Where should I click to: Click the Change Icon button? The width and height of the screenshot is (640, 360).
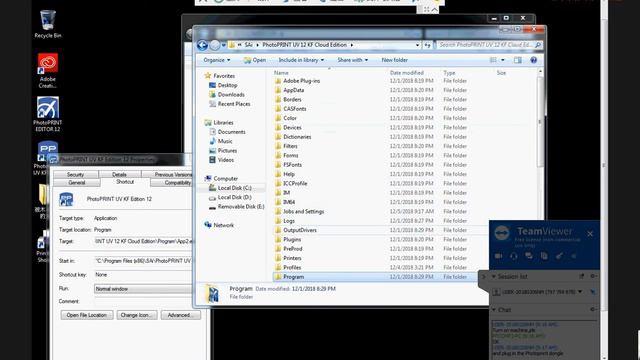point(137,315)
